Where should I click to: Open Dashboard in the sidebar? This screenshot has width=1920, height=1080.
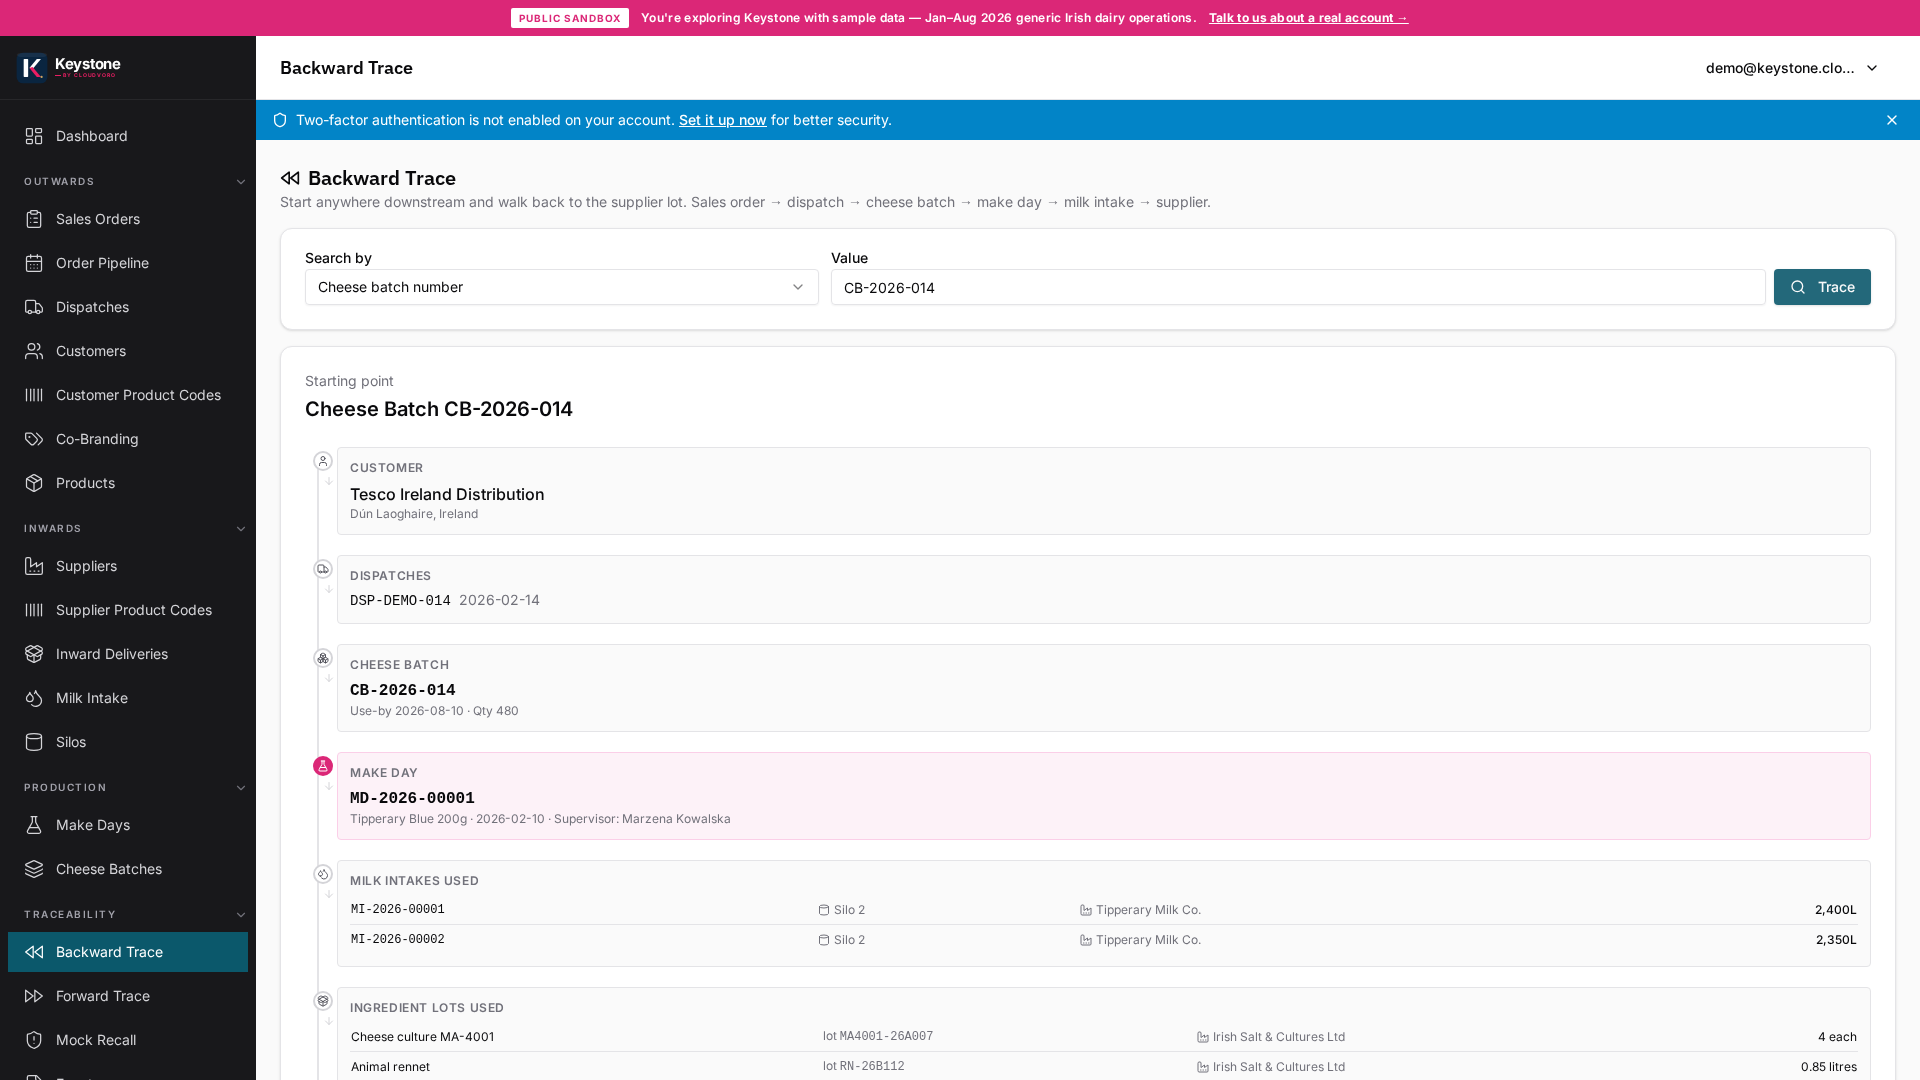pos(128,136)
